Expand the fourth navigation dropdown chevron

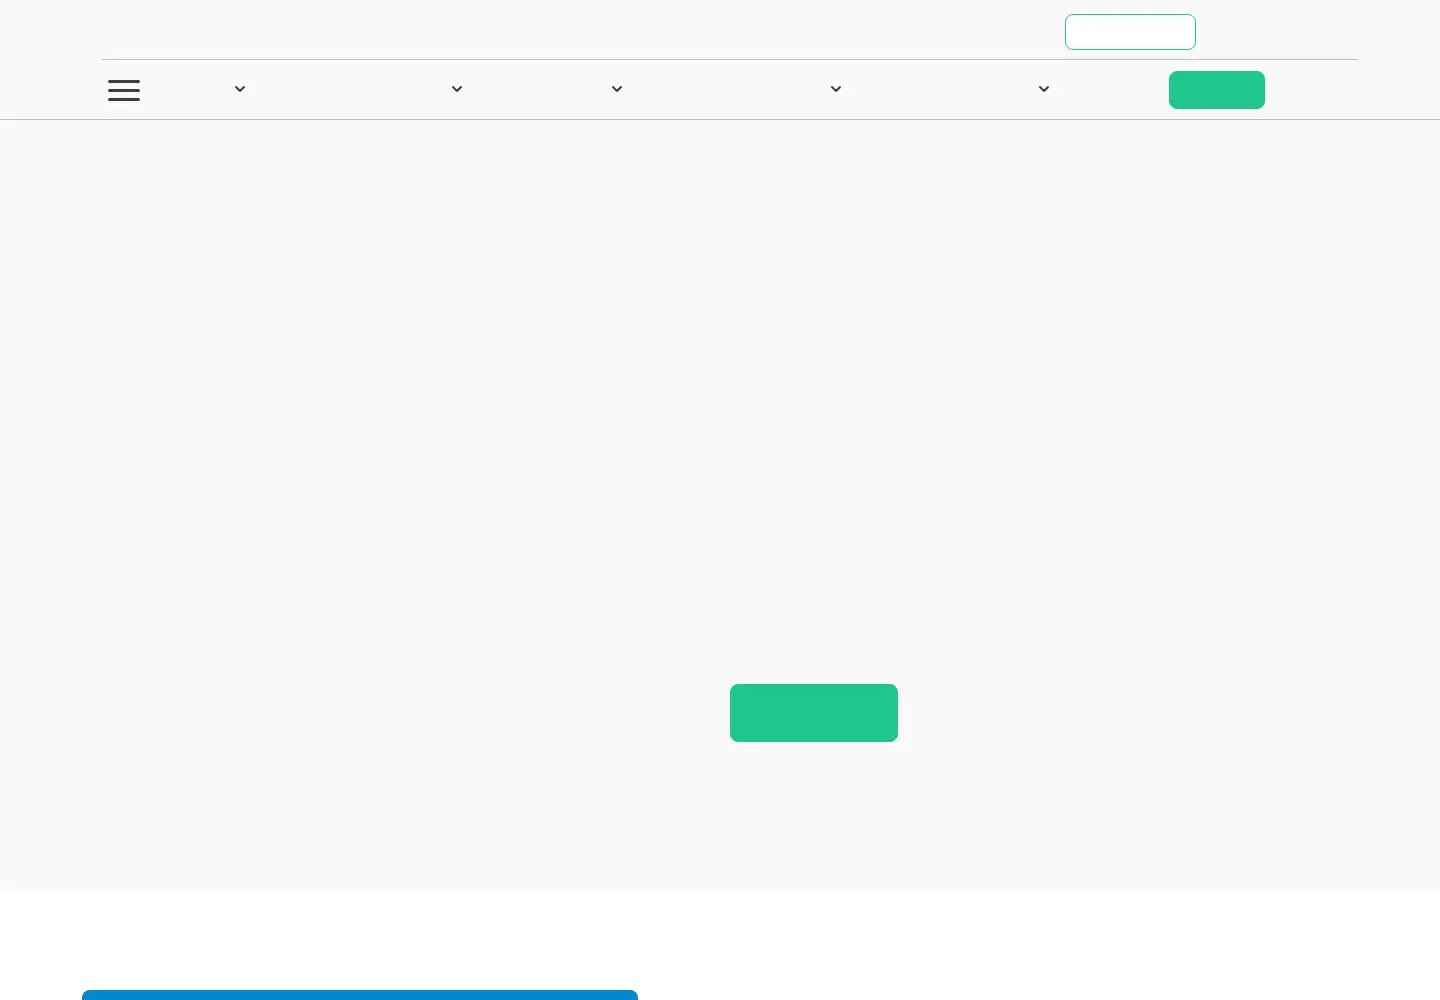836,89
